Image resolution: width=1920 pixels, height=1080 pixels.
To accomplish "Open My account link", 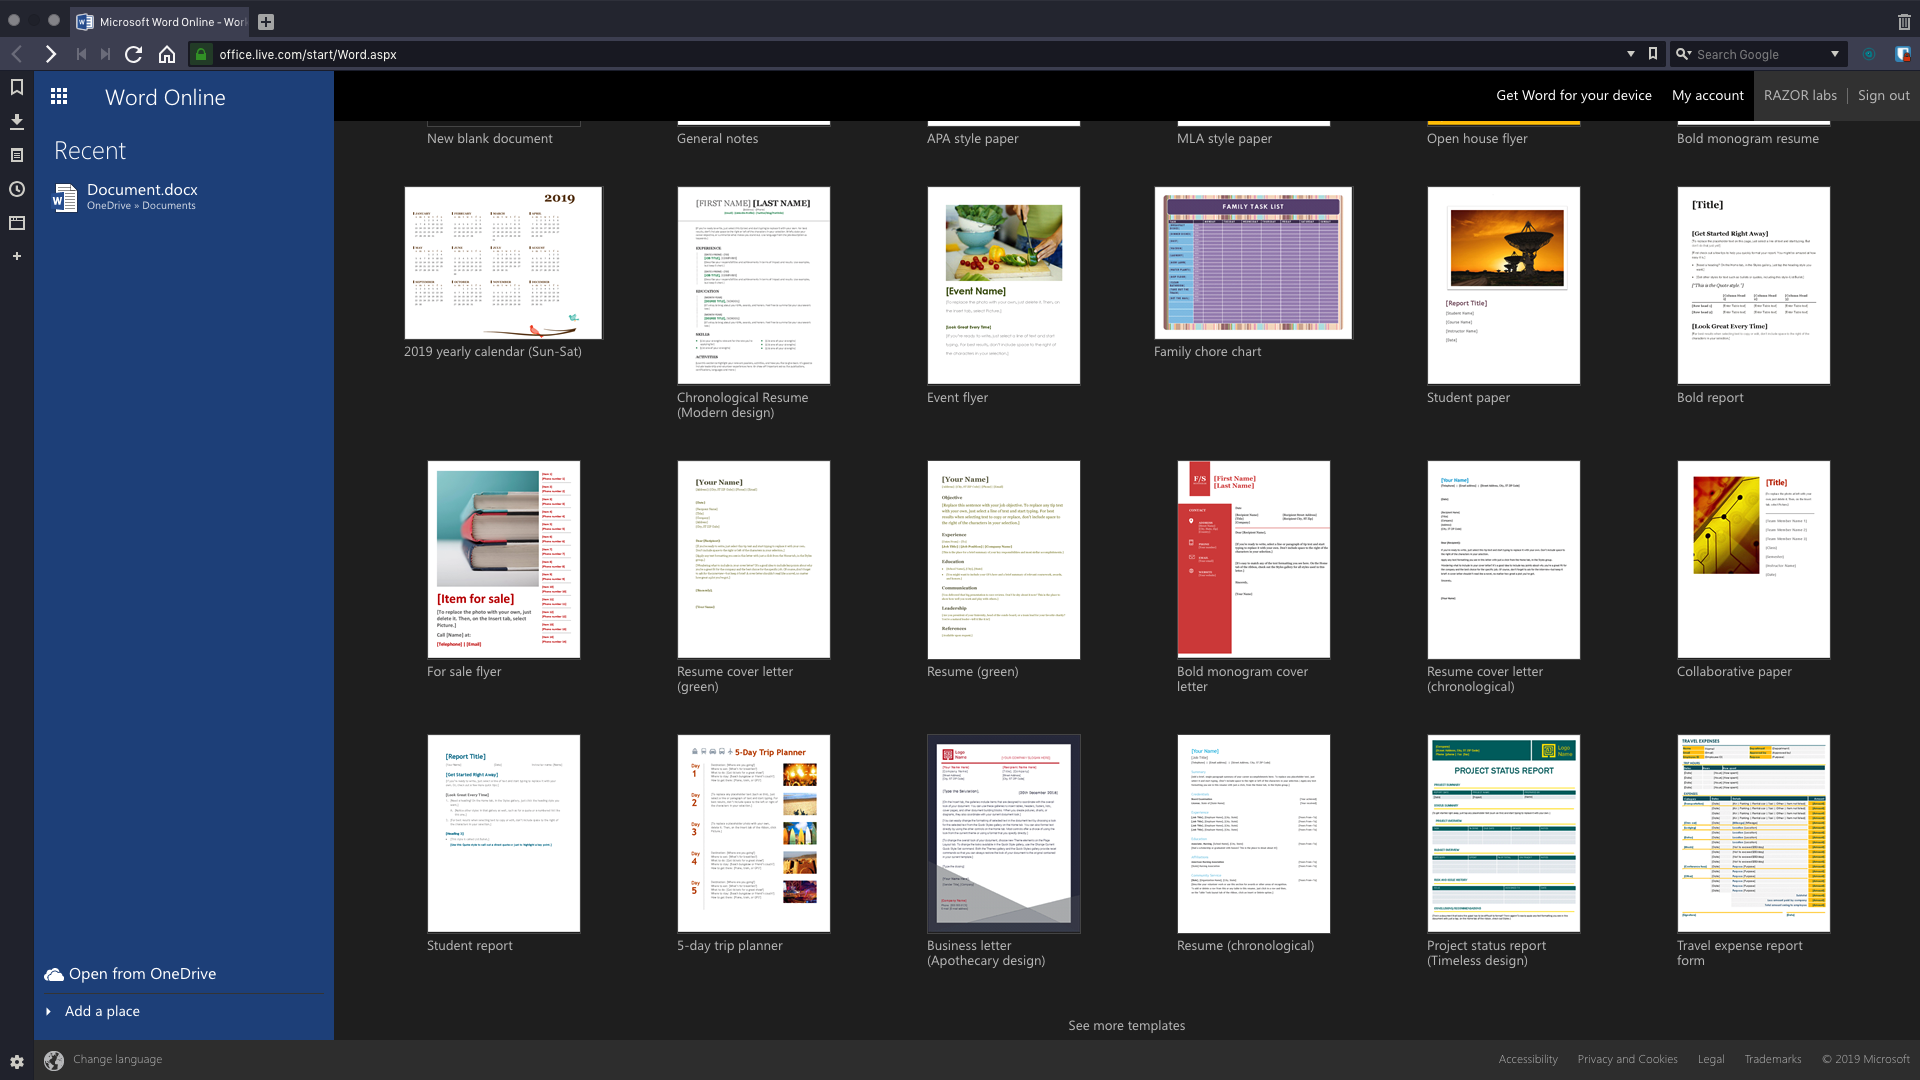I will tap(1707, 95).
